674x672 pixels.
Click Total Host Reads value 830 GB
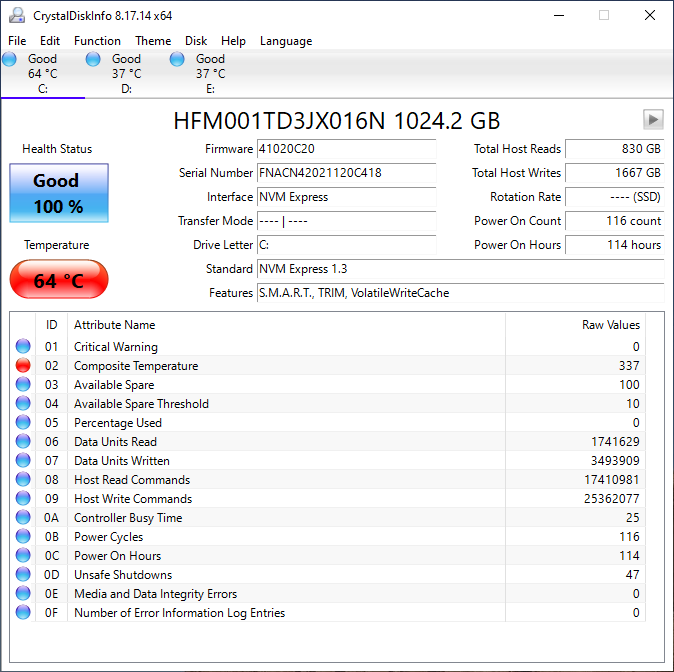[615, 149]
